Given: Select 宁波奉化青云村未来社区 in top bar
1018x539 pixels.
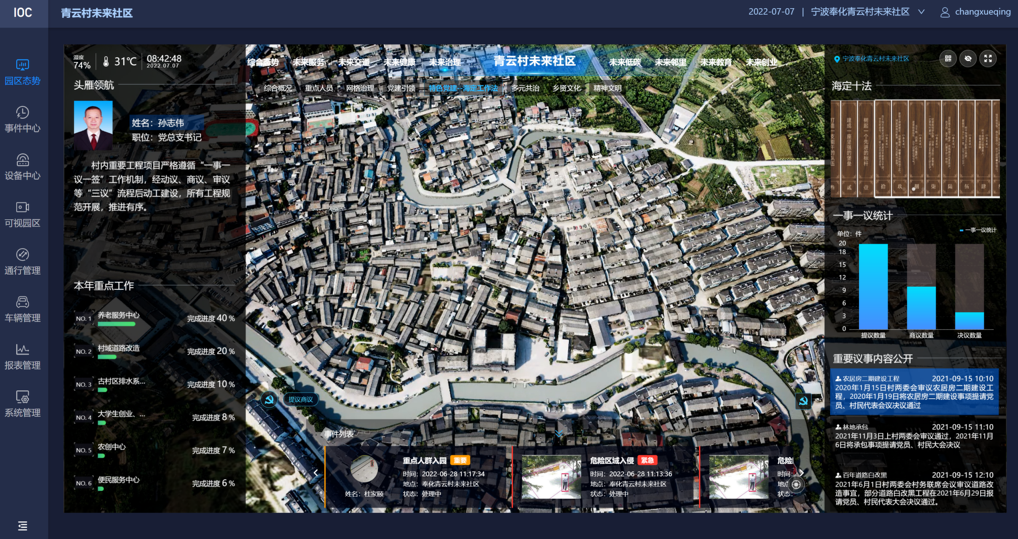Looking at the screenshot, I should coord(860,12).
